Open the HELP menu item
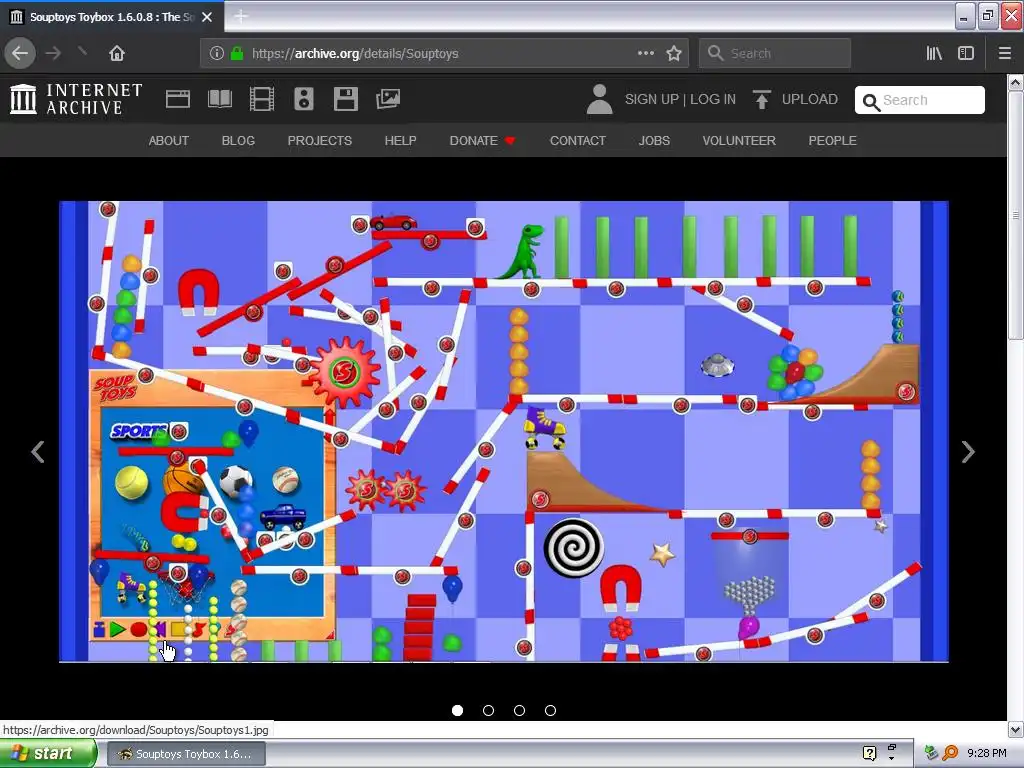The height and width of the screenshot is (768, 1024). (400, 140)
